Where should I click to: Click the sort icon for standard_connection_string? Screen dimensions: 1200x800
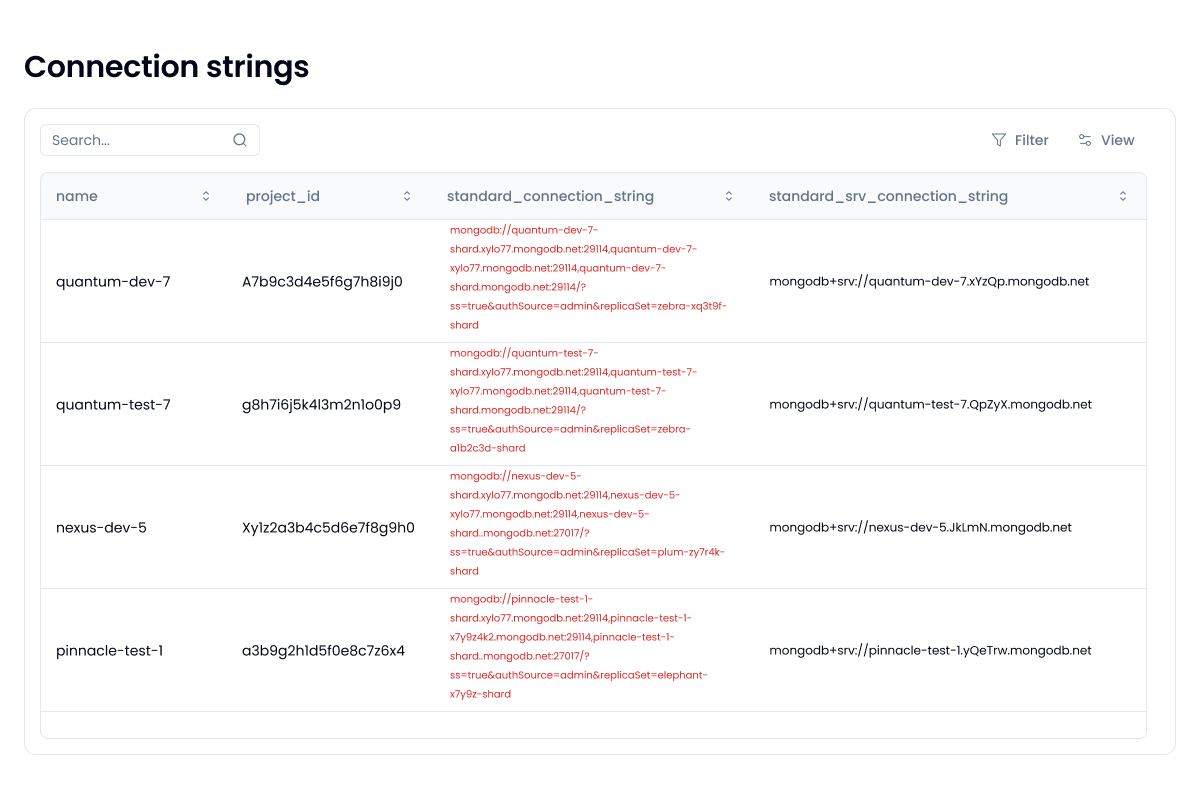(x=729, y=196)
